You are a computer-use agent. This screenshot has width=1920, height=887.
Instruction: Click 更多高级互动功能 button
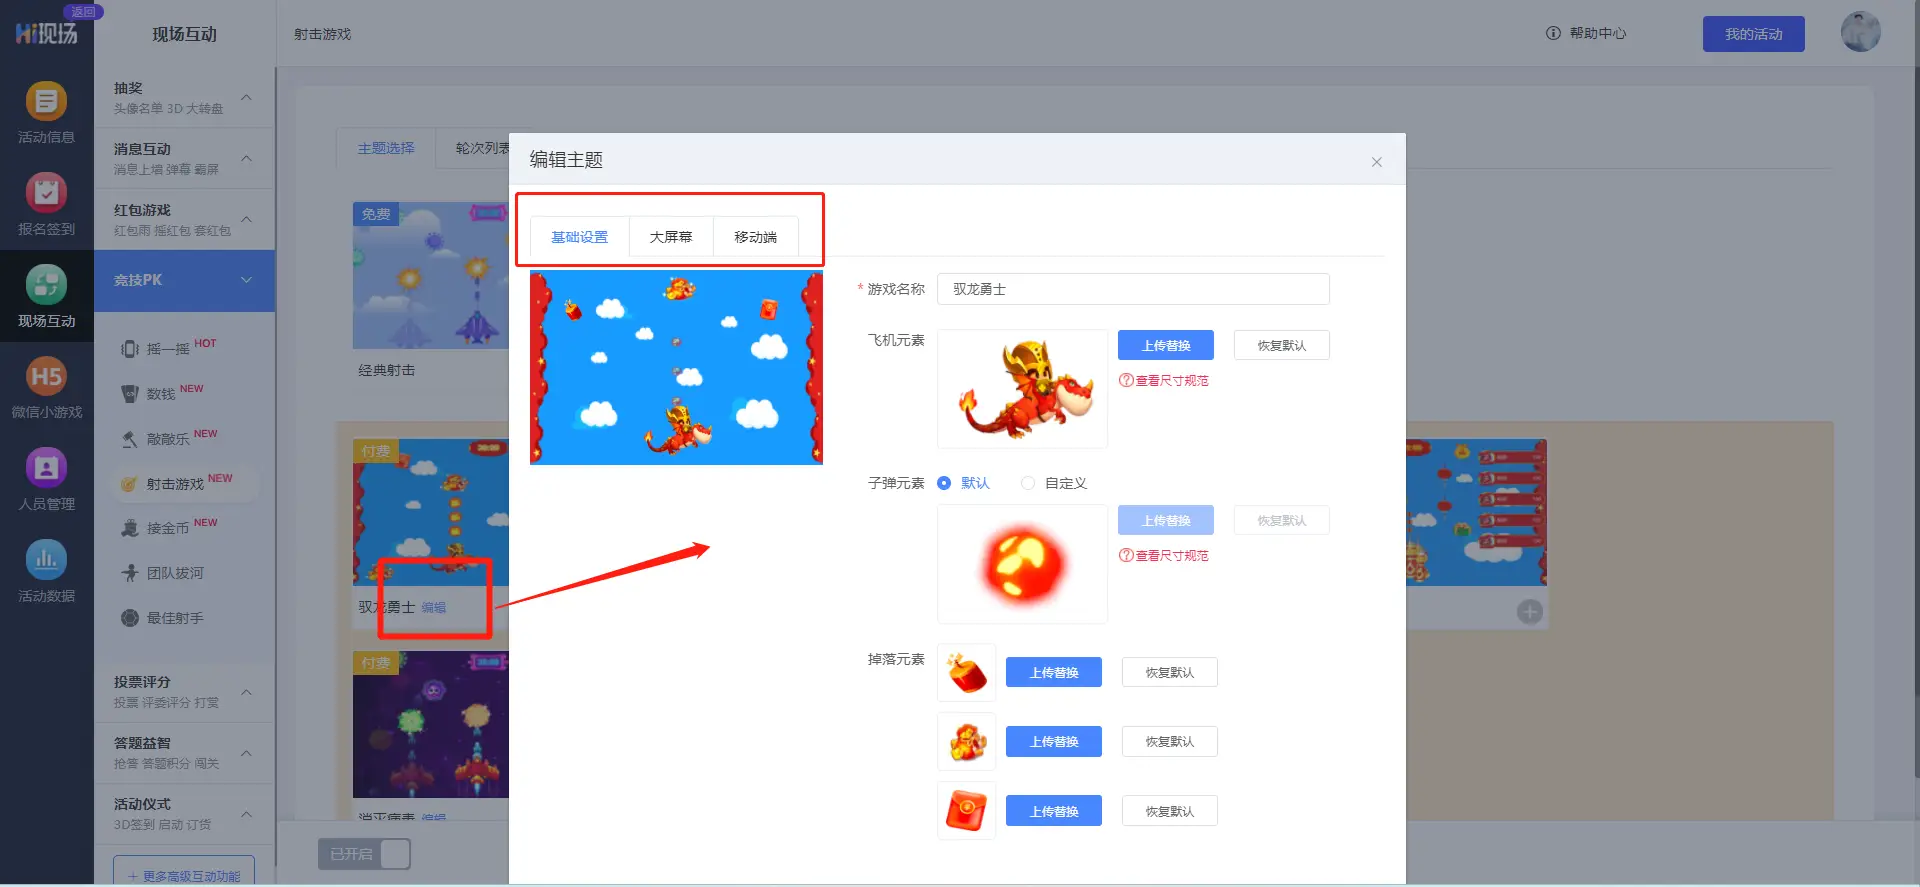tap(184, 873)
